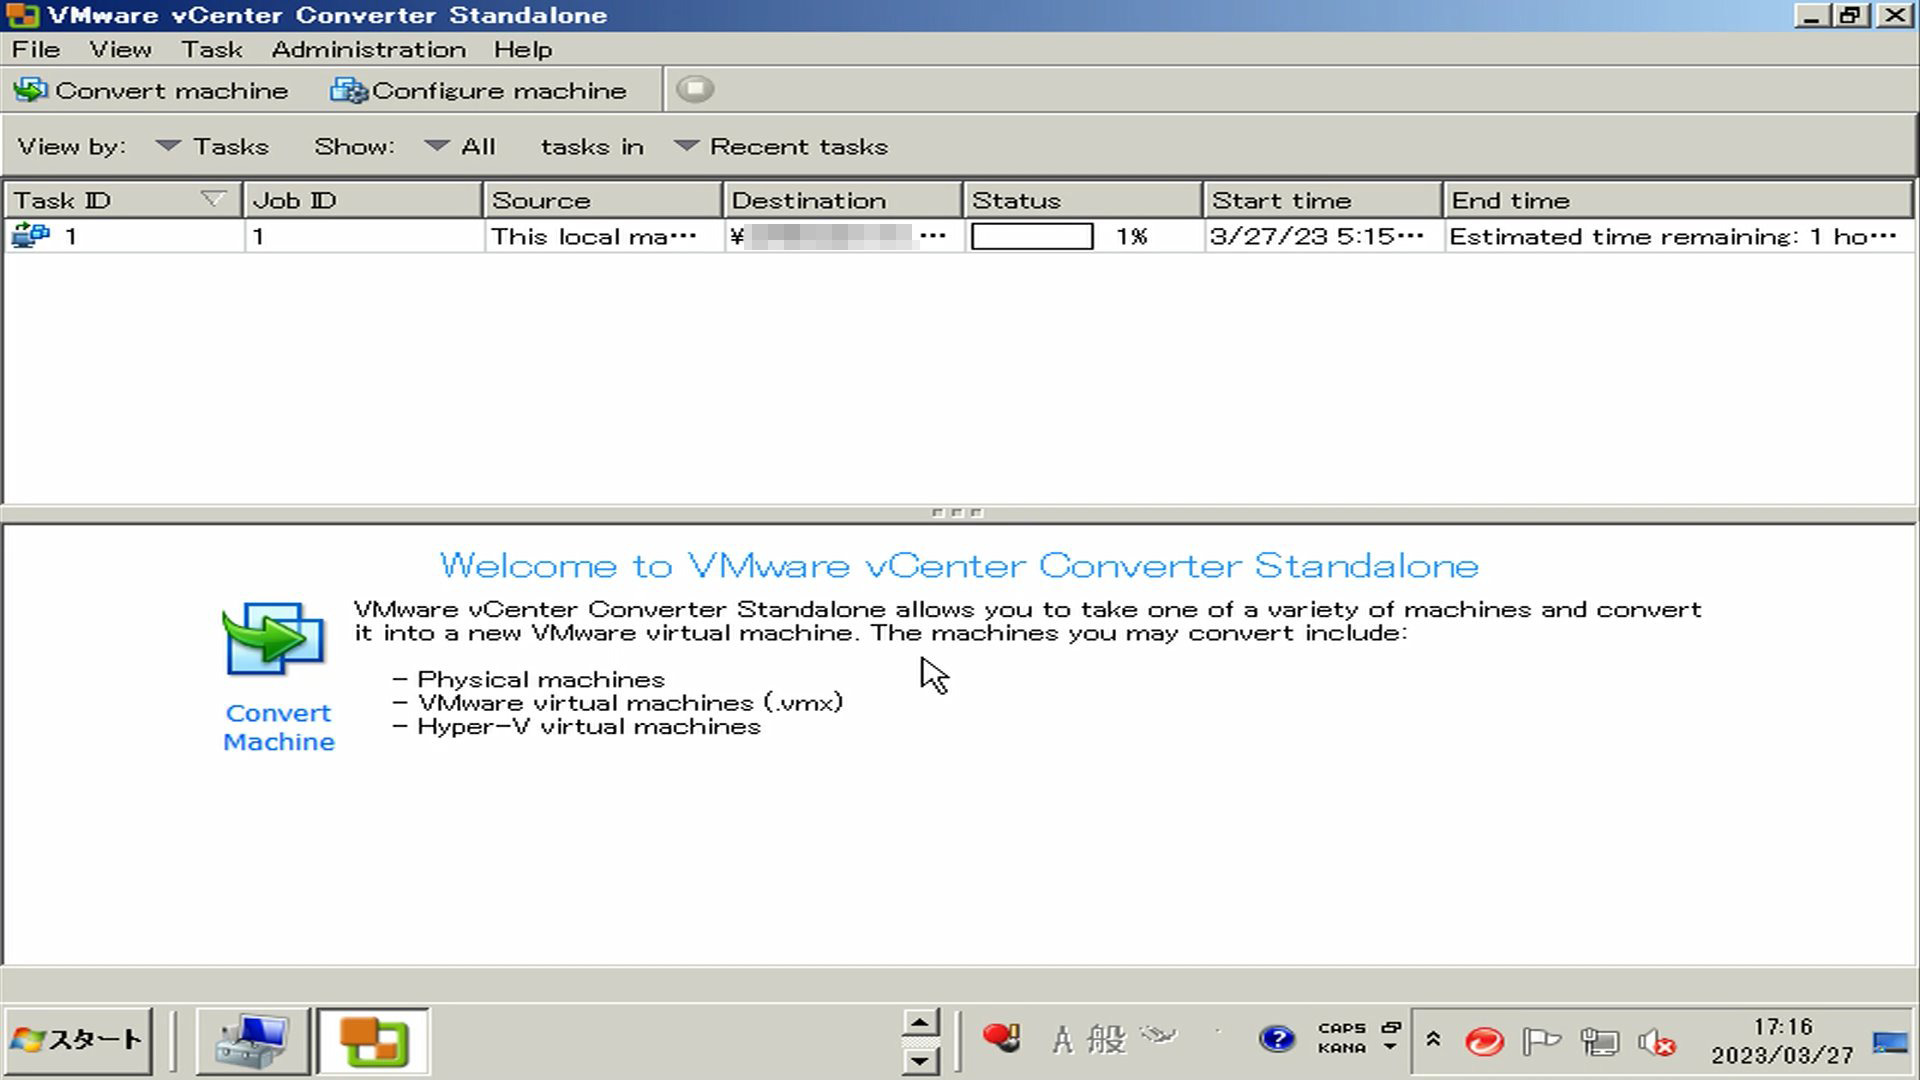Open the View menu
Viewport: 1920px width, 1080px height.
(x=120, y=49)
